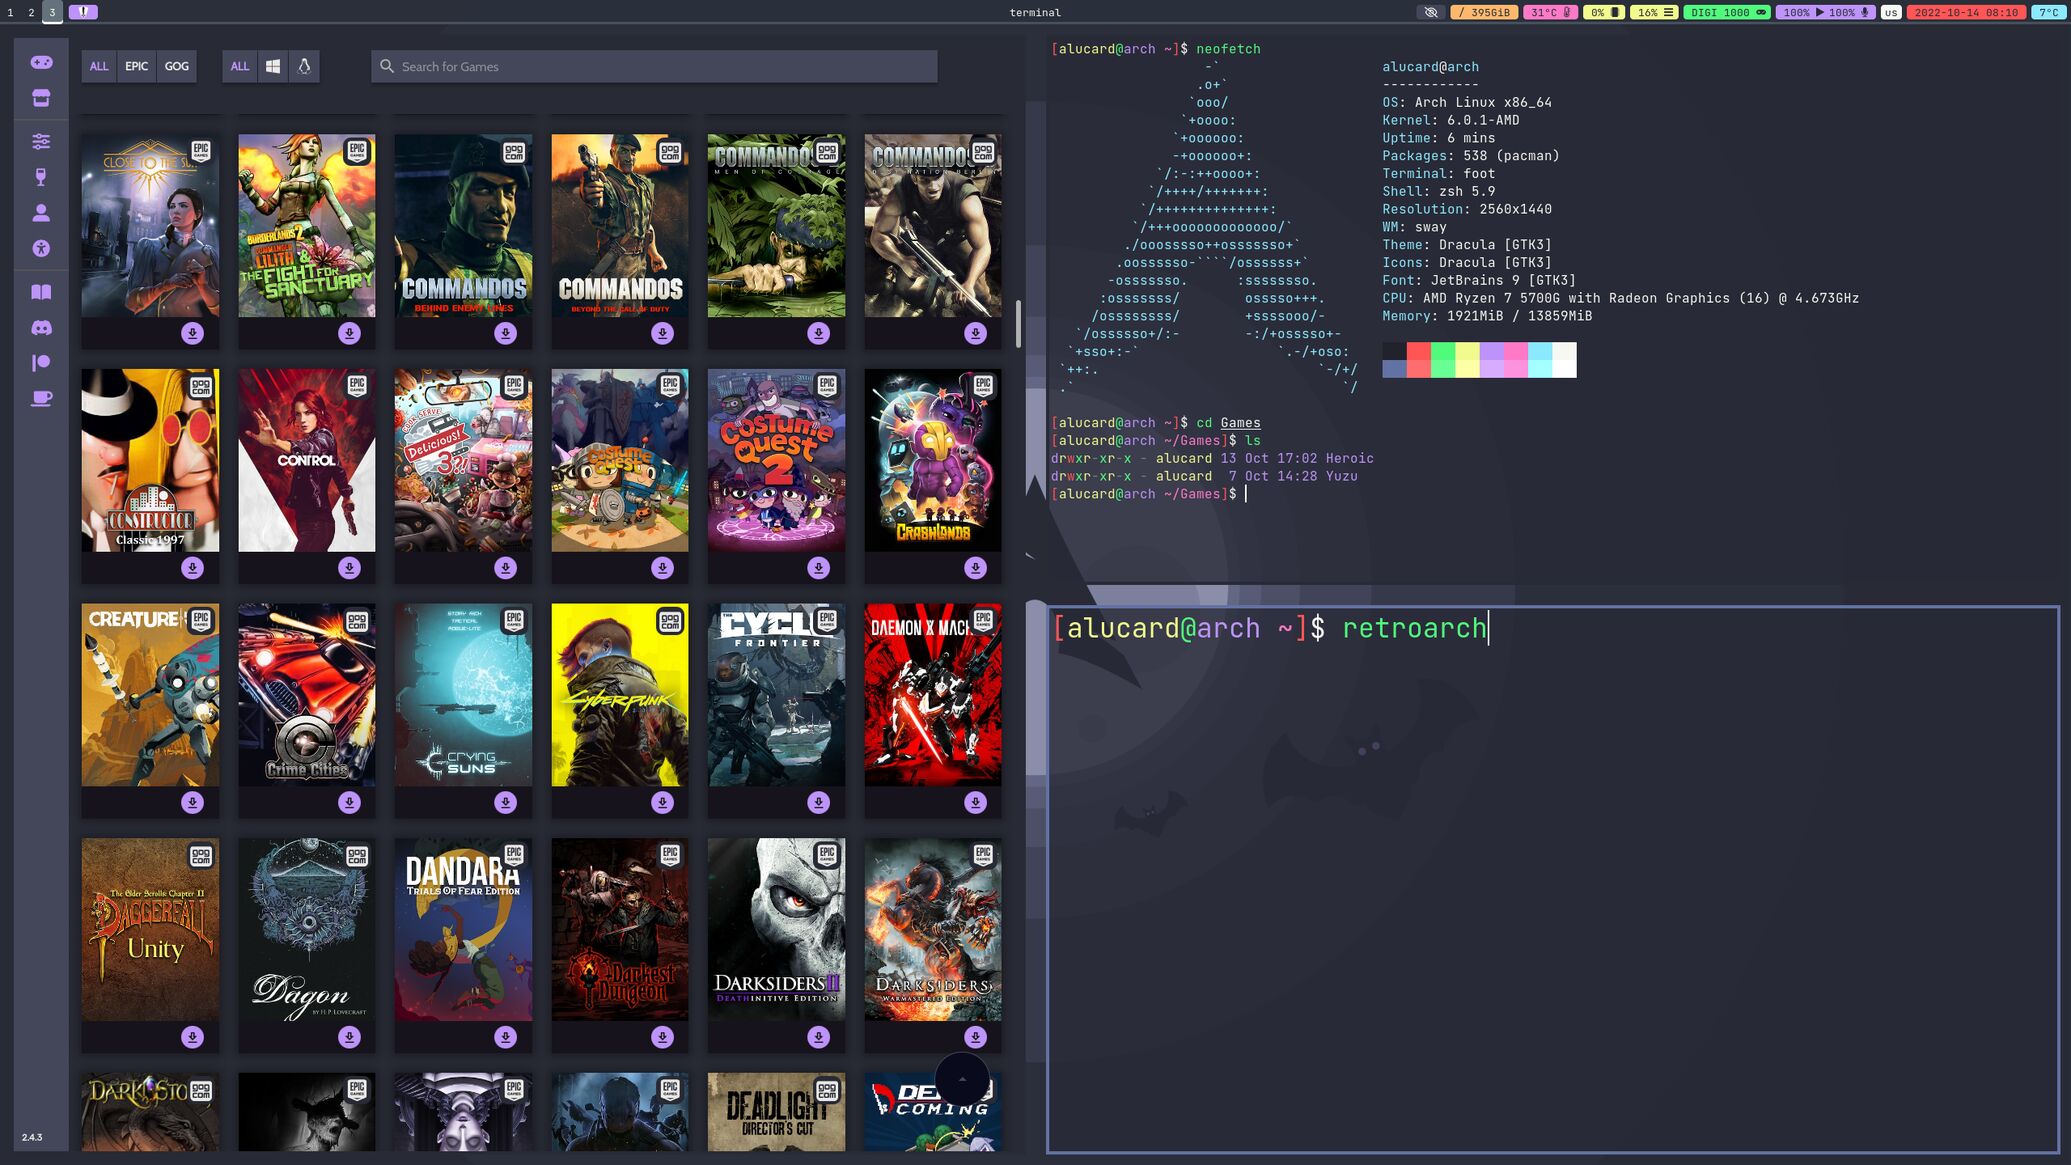The width and height of the screenshot is (2071, 1165).
Task: Click the volume 100% audio module
Action: coord(1826,12)
